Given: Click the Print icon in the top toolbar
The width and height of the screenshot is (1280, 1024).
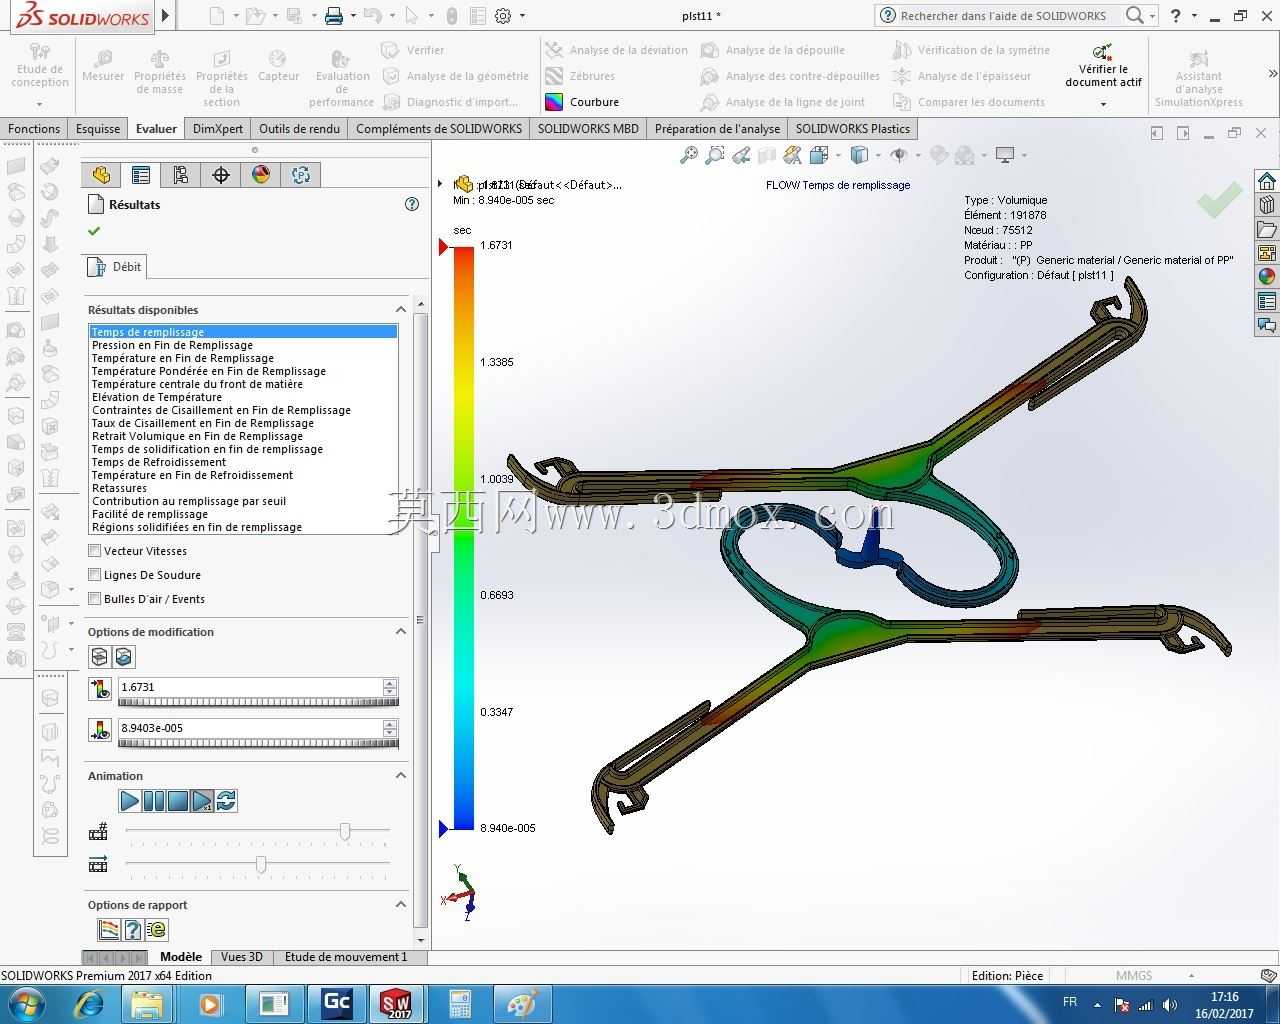Looking at the screenshot, I should [334, 16].
